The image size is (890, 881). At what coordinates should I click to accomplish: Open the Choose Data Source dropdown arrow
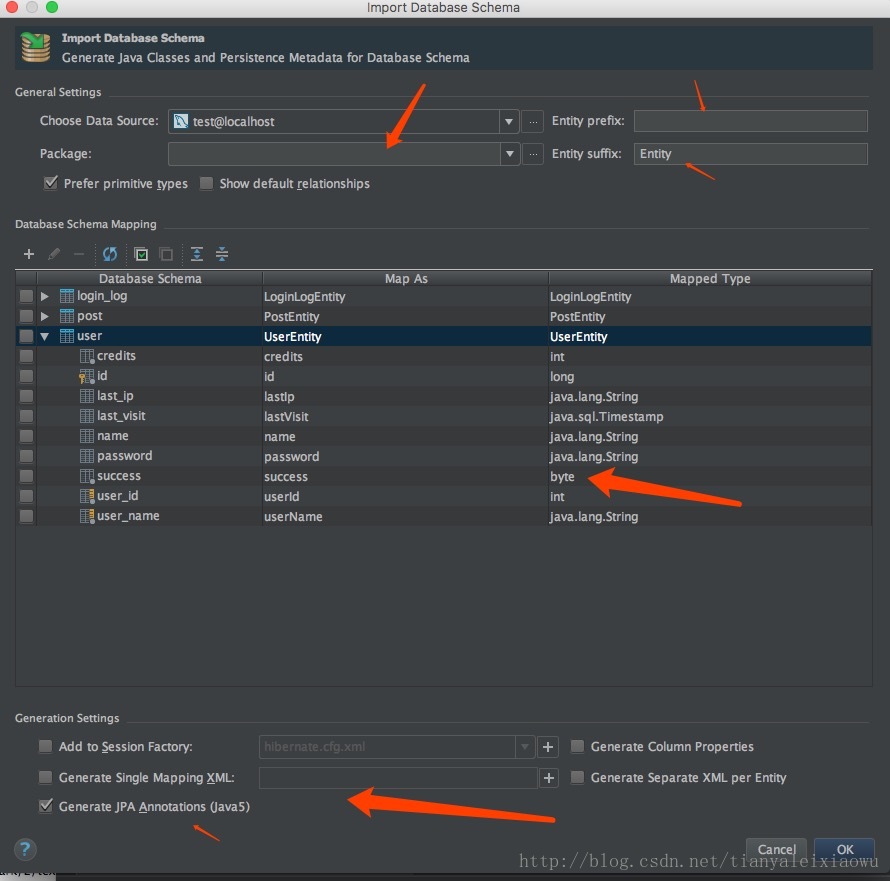[x=509, y=121]
